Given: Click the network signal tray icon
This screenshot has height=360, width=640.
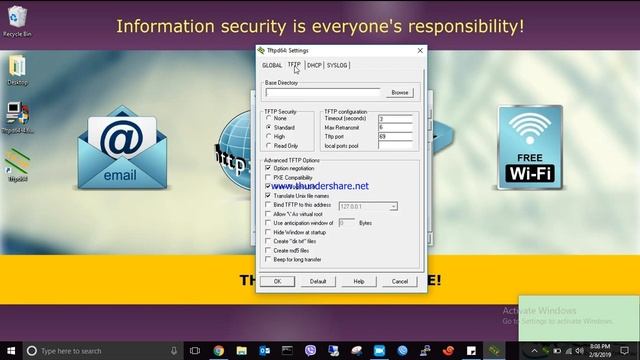Looking at the screenshot, I should [569, 351].
